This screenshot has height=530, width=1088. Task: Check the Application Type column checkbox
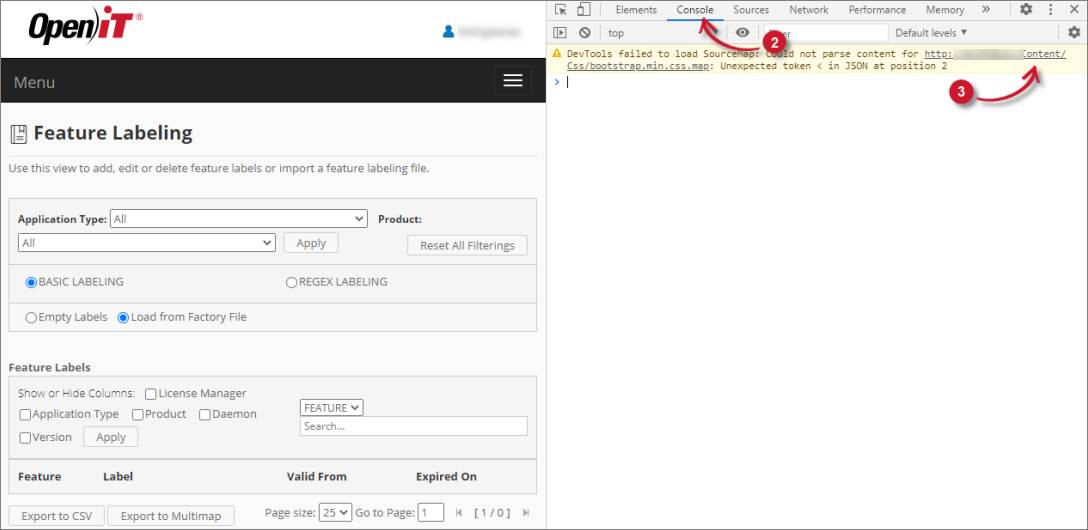(x=25, y=415)
